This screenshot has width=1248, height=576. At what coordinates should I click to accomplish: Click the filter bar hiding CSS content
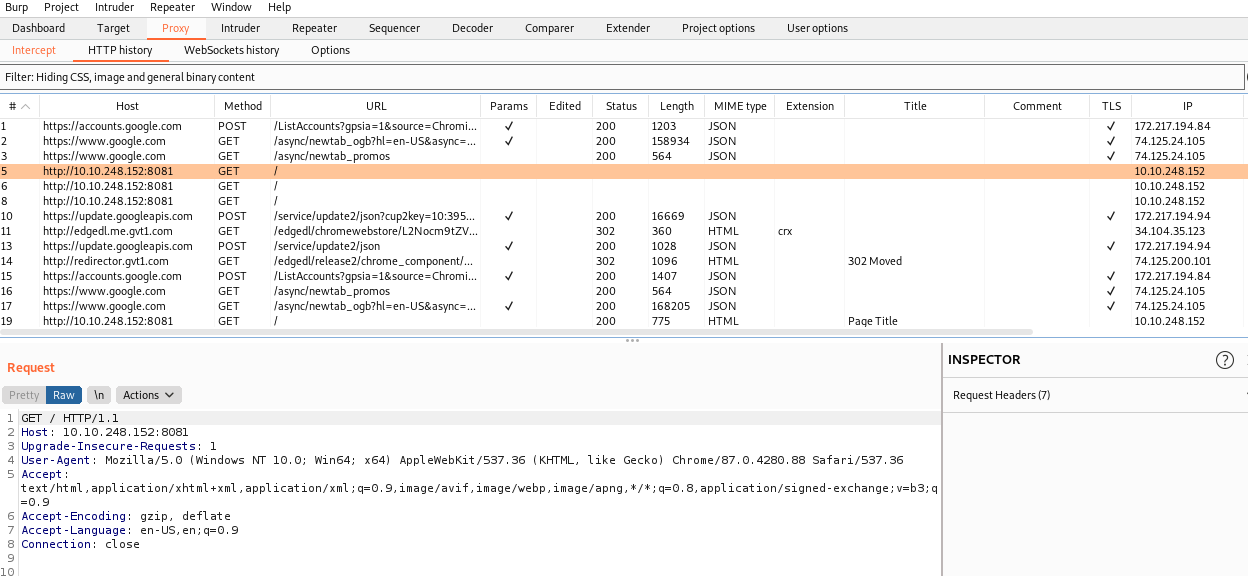pyautogui.click(x=622, y=77)
